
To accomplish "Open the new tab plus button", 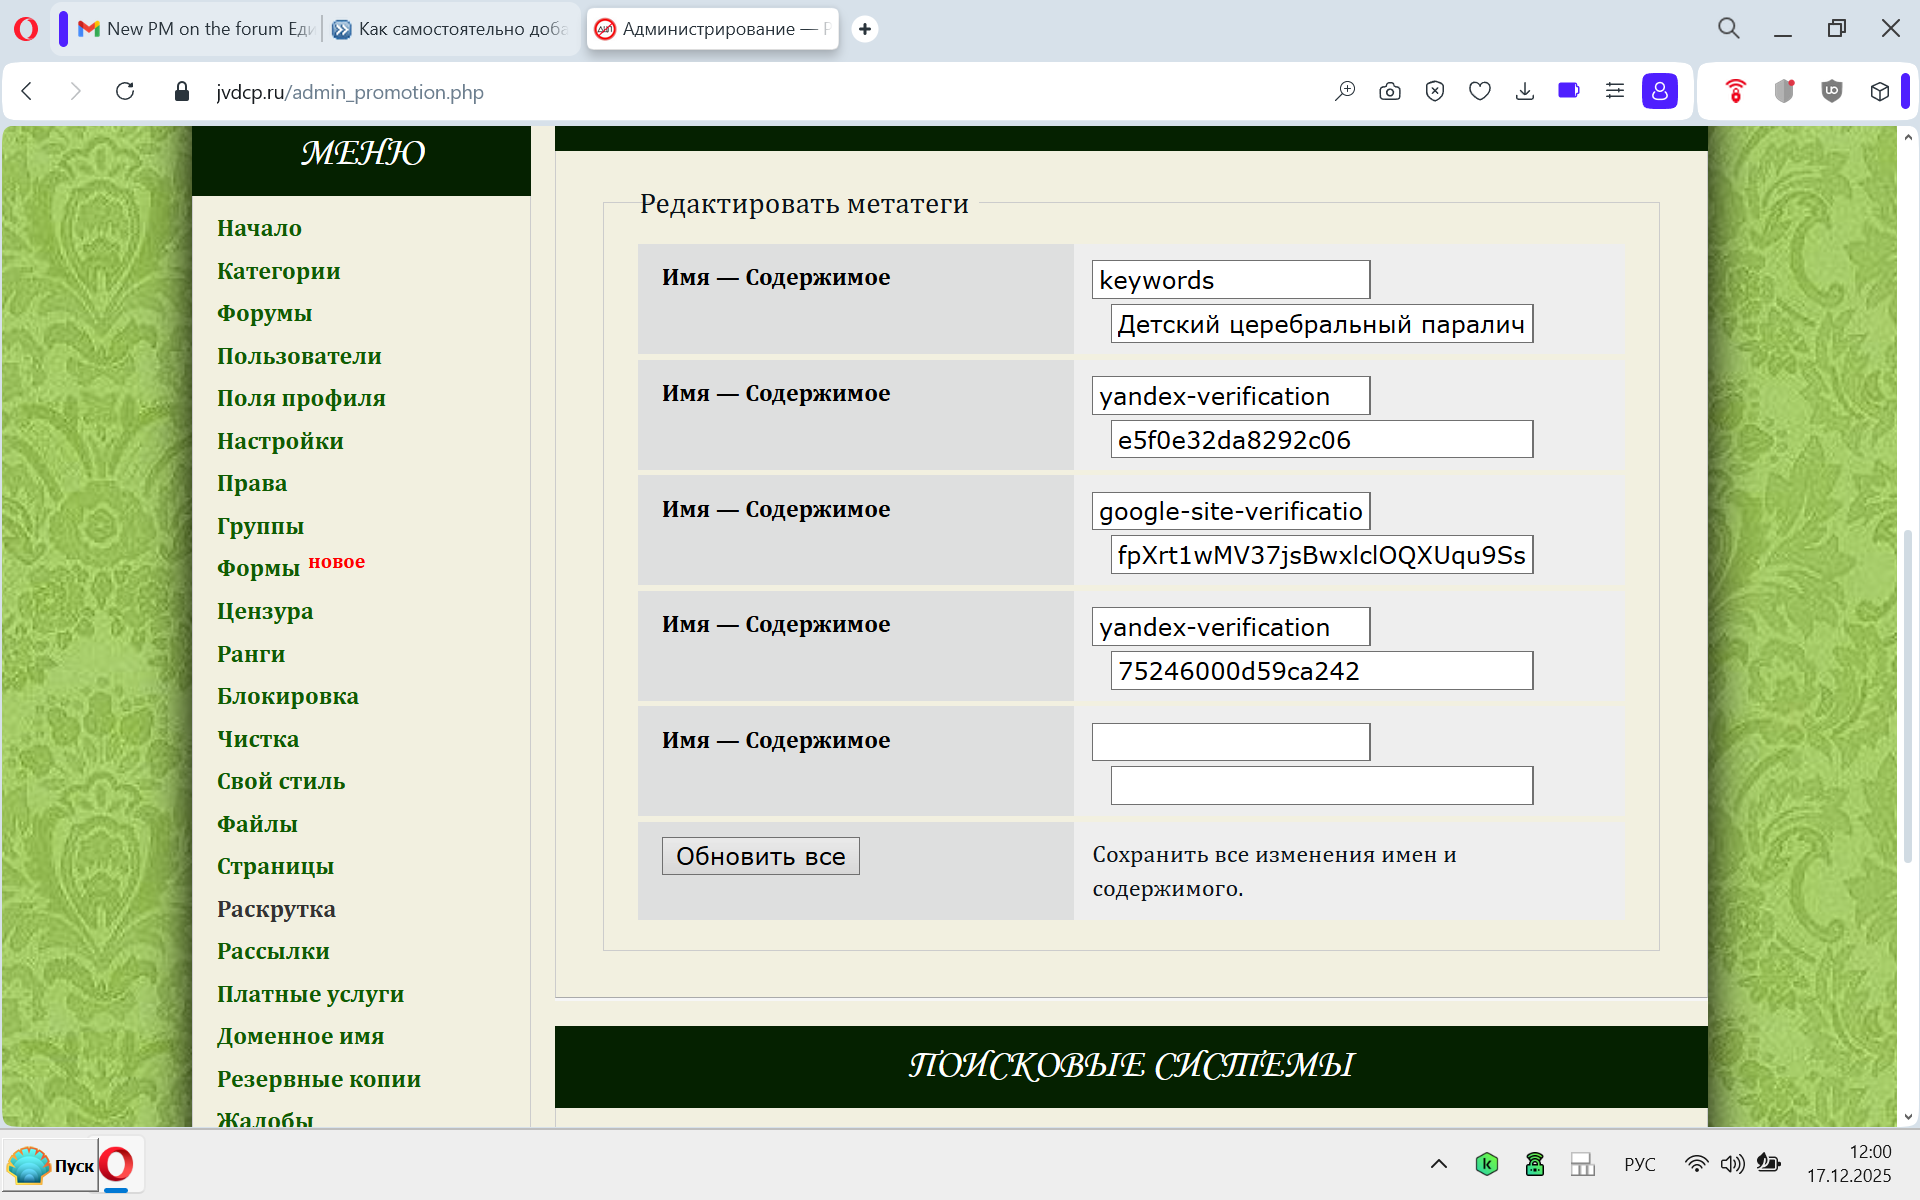I will tap(865, 29).
